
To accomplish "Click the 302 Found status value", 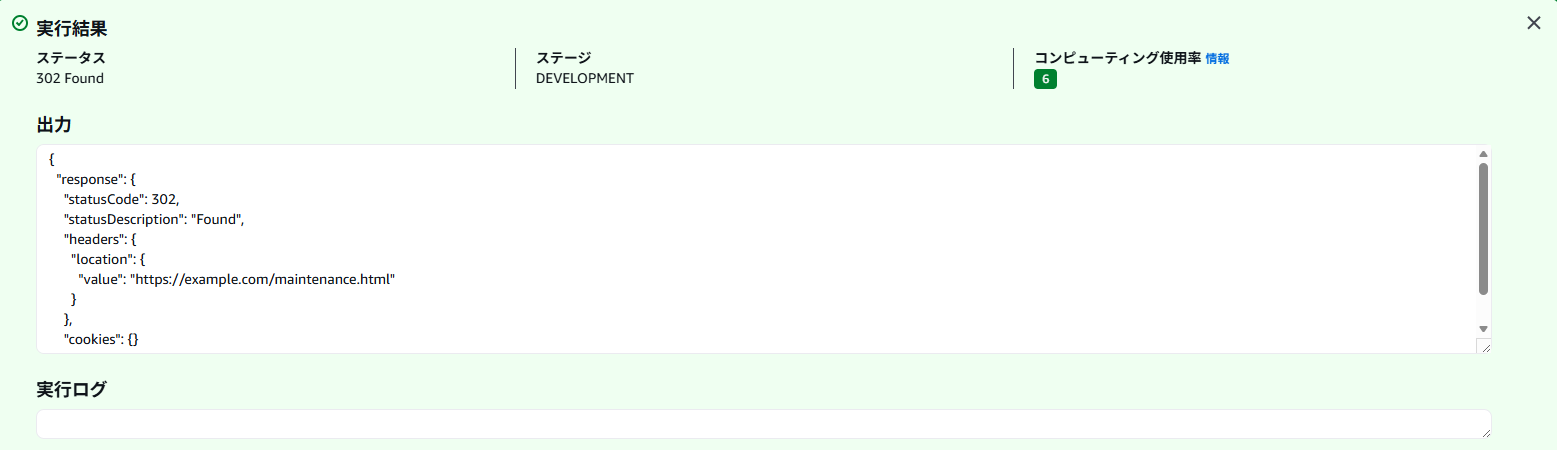I will [70, 78].
